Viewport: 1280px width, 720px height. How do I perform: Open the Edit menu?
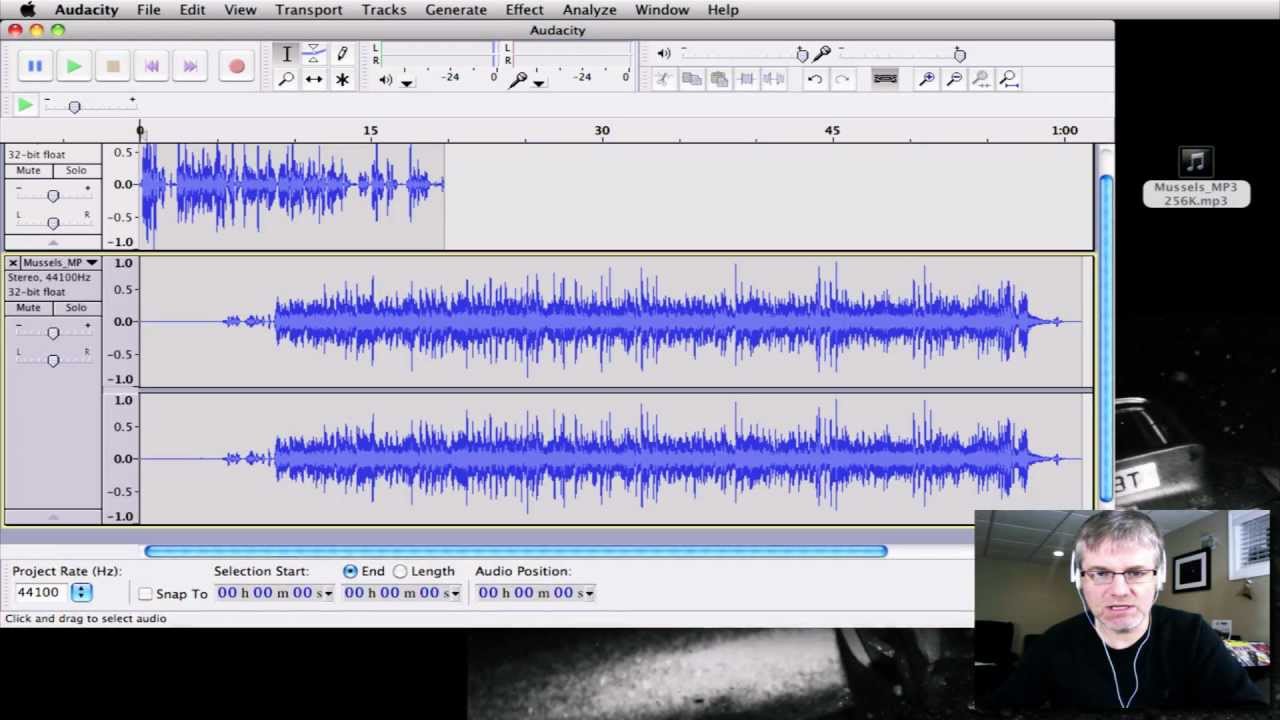click(x=192, y=10)
